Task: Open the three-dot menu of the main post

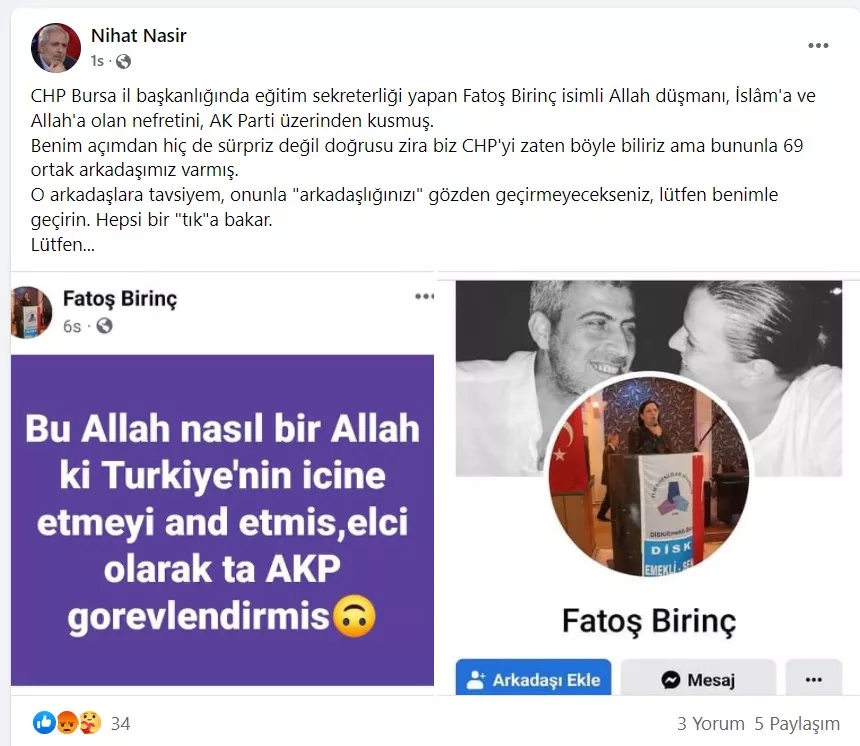Action: (x=818, y=46)
